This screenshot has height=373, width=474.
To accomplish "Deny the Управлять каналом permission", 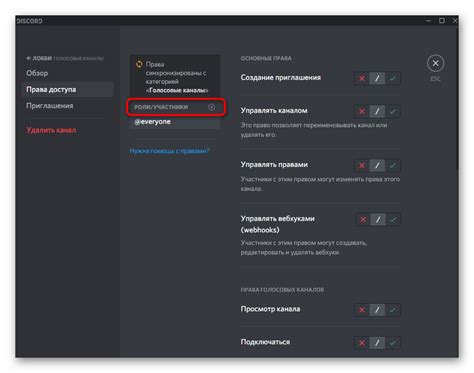I will pyautogui.click(x=362, y=111).
